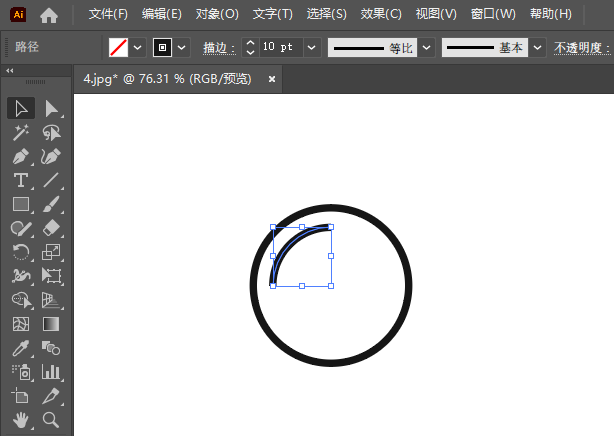Select the Eraser tool

(x=51, y=228)
